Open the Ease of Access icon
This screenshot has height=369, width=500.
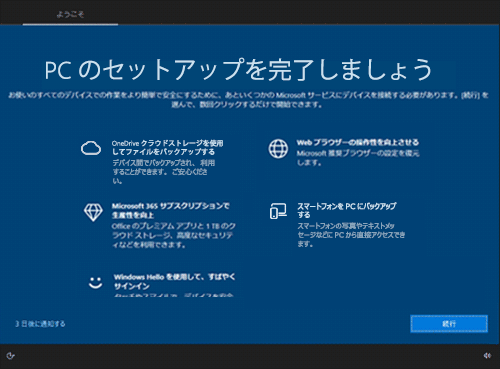pos(10,356)
